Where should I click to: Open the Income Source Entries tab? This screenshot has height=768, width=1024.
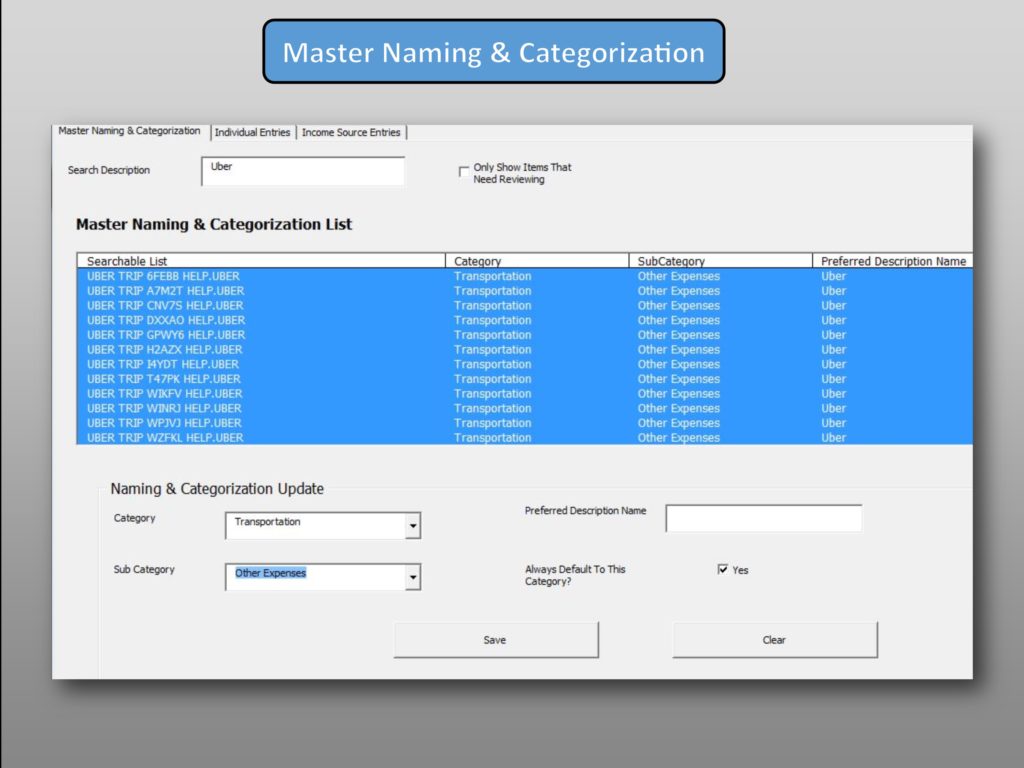pos(351,132)
